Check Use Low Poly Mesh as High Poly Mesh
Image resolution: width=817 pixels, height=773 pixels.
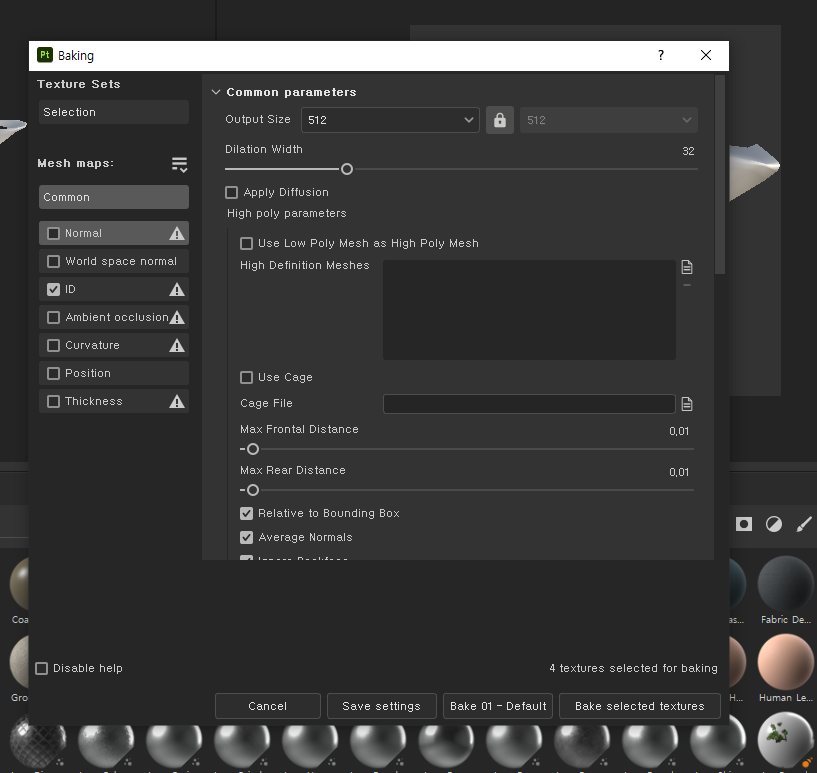click(246, 243)
